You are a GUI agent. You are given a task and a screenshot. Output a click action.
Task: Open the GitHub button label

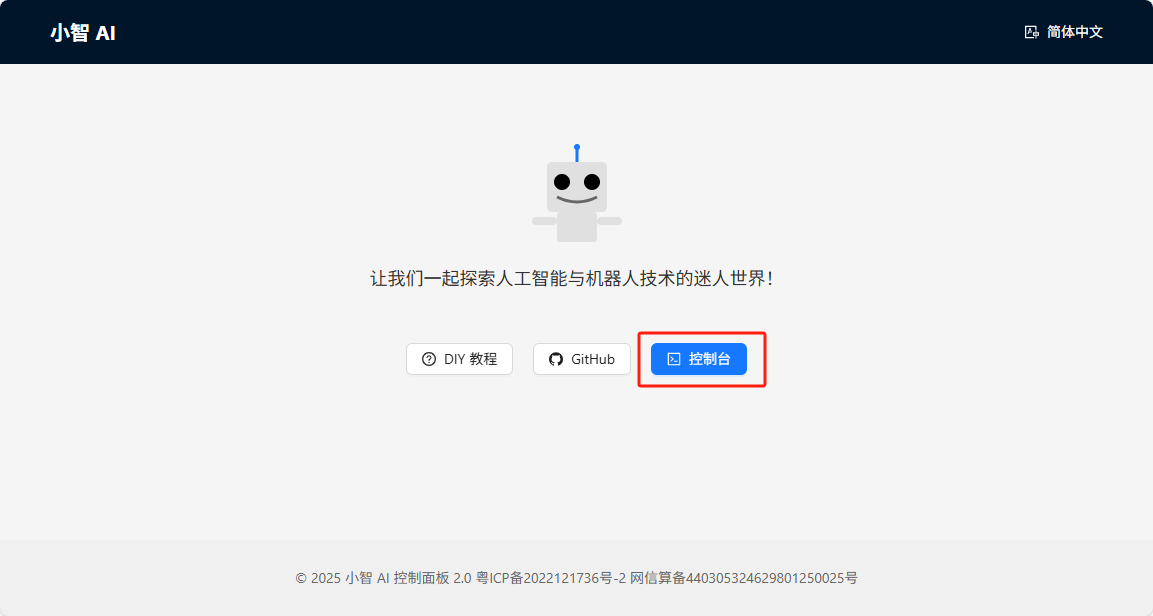[593, 359]
